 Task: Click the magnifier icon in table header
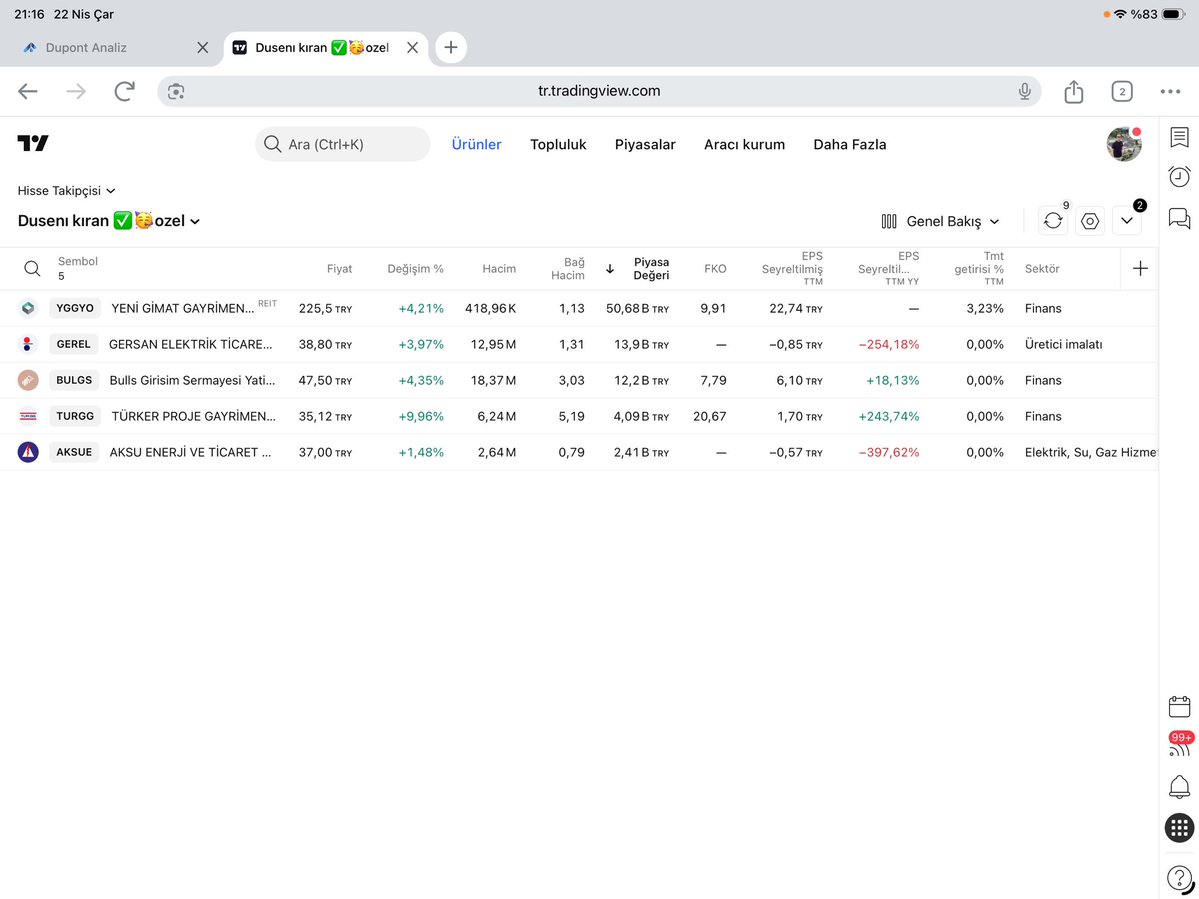click(32, 268)
